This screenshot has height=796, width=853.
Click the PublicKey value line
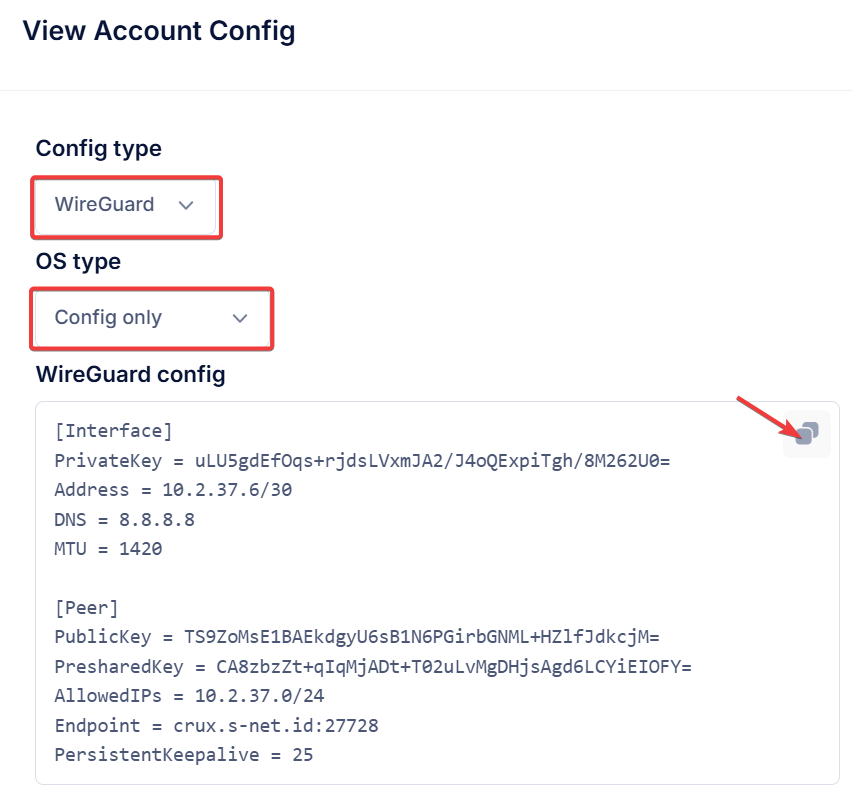(357, 637)
